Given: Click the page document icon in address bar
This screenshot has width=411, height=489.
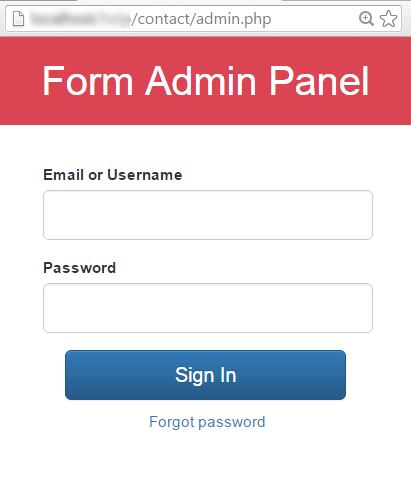Looking at the screenshot, I should 18,19.
